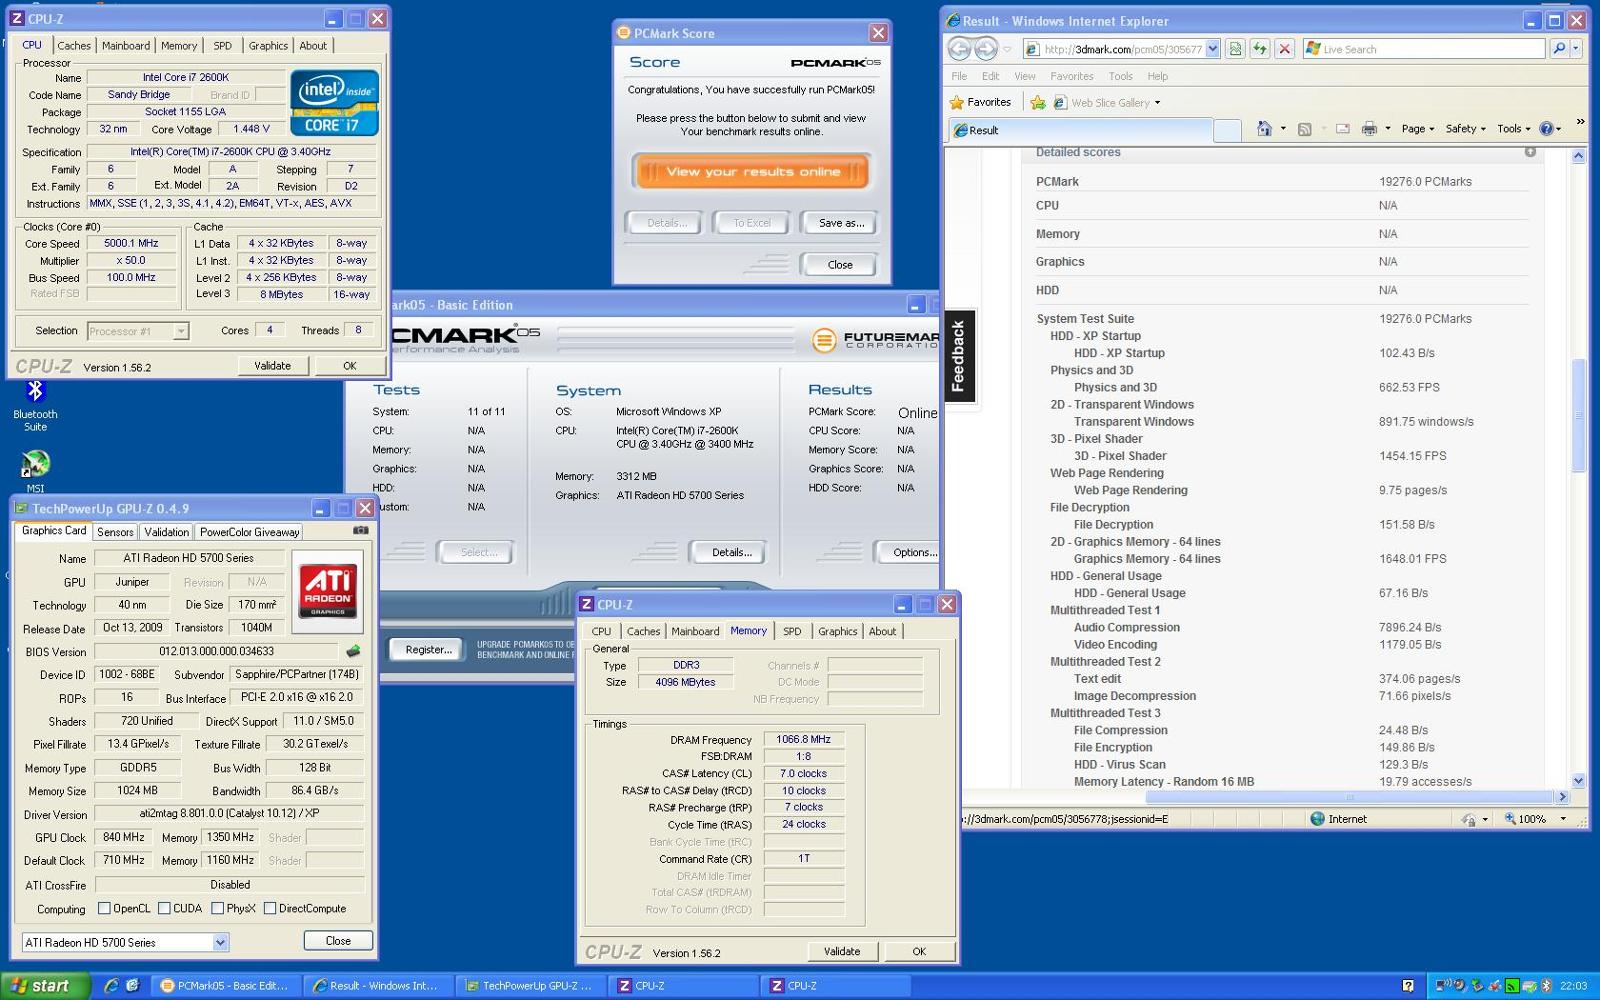Toggle the DirectCompute checkbox
The height and width of the screenshot is (1000, 1600).
tap(270, 909)
